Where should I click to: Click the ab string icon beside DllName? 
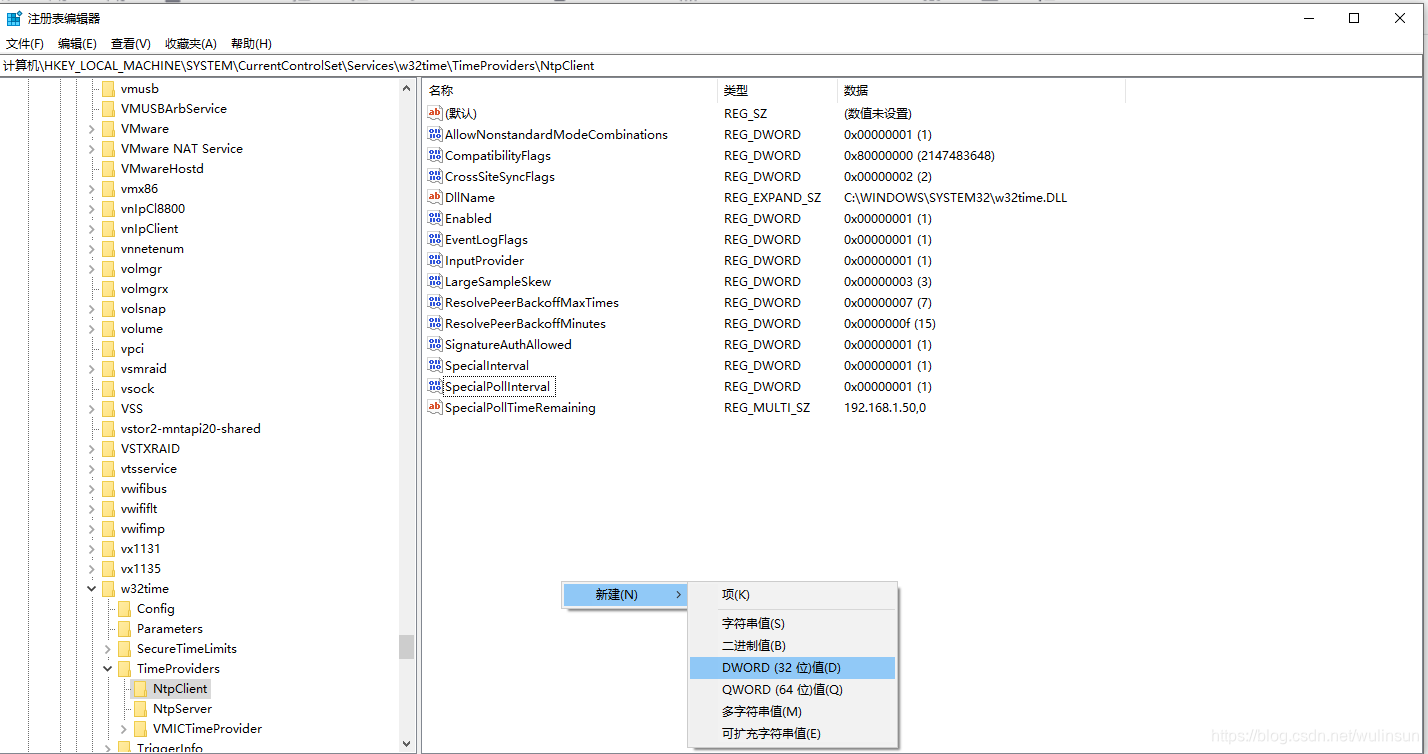pos(436,197)
